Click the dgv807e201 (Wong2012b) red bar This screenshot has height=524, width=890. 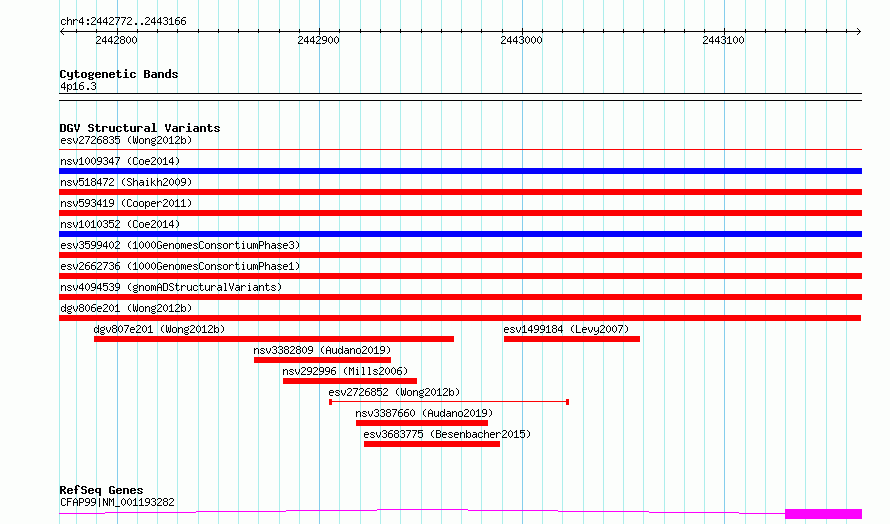274,339
